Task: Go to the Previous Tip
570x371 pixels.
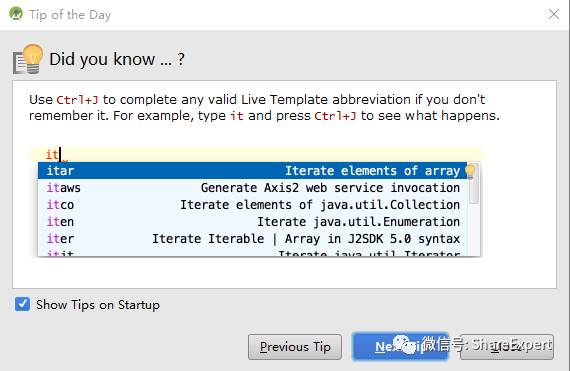Action: coord(295,347)
